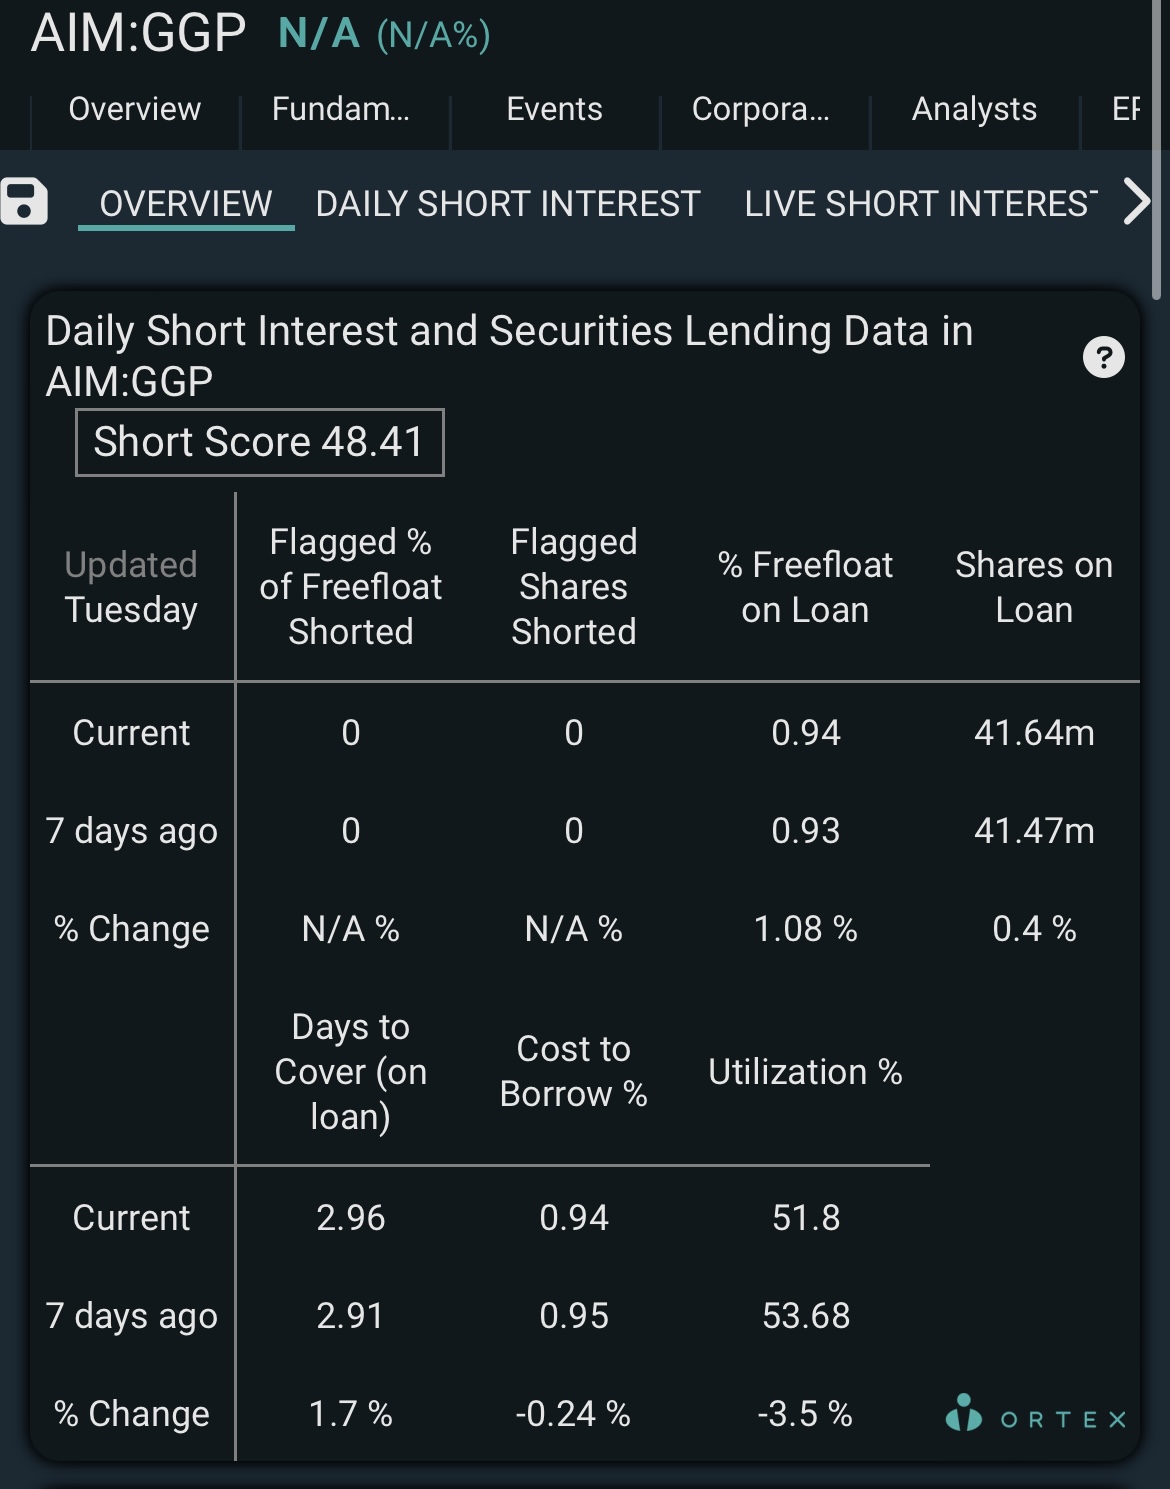Click the ORTEX logo
The image size is (1170, 1489).
[x=1035, y=1414]
